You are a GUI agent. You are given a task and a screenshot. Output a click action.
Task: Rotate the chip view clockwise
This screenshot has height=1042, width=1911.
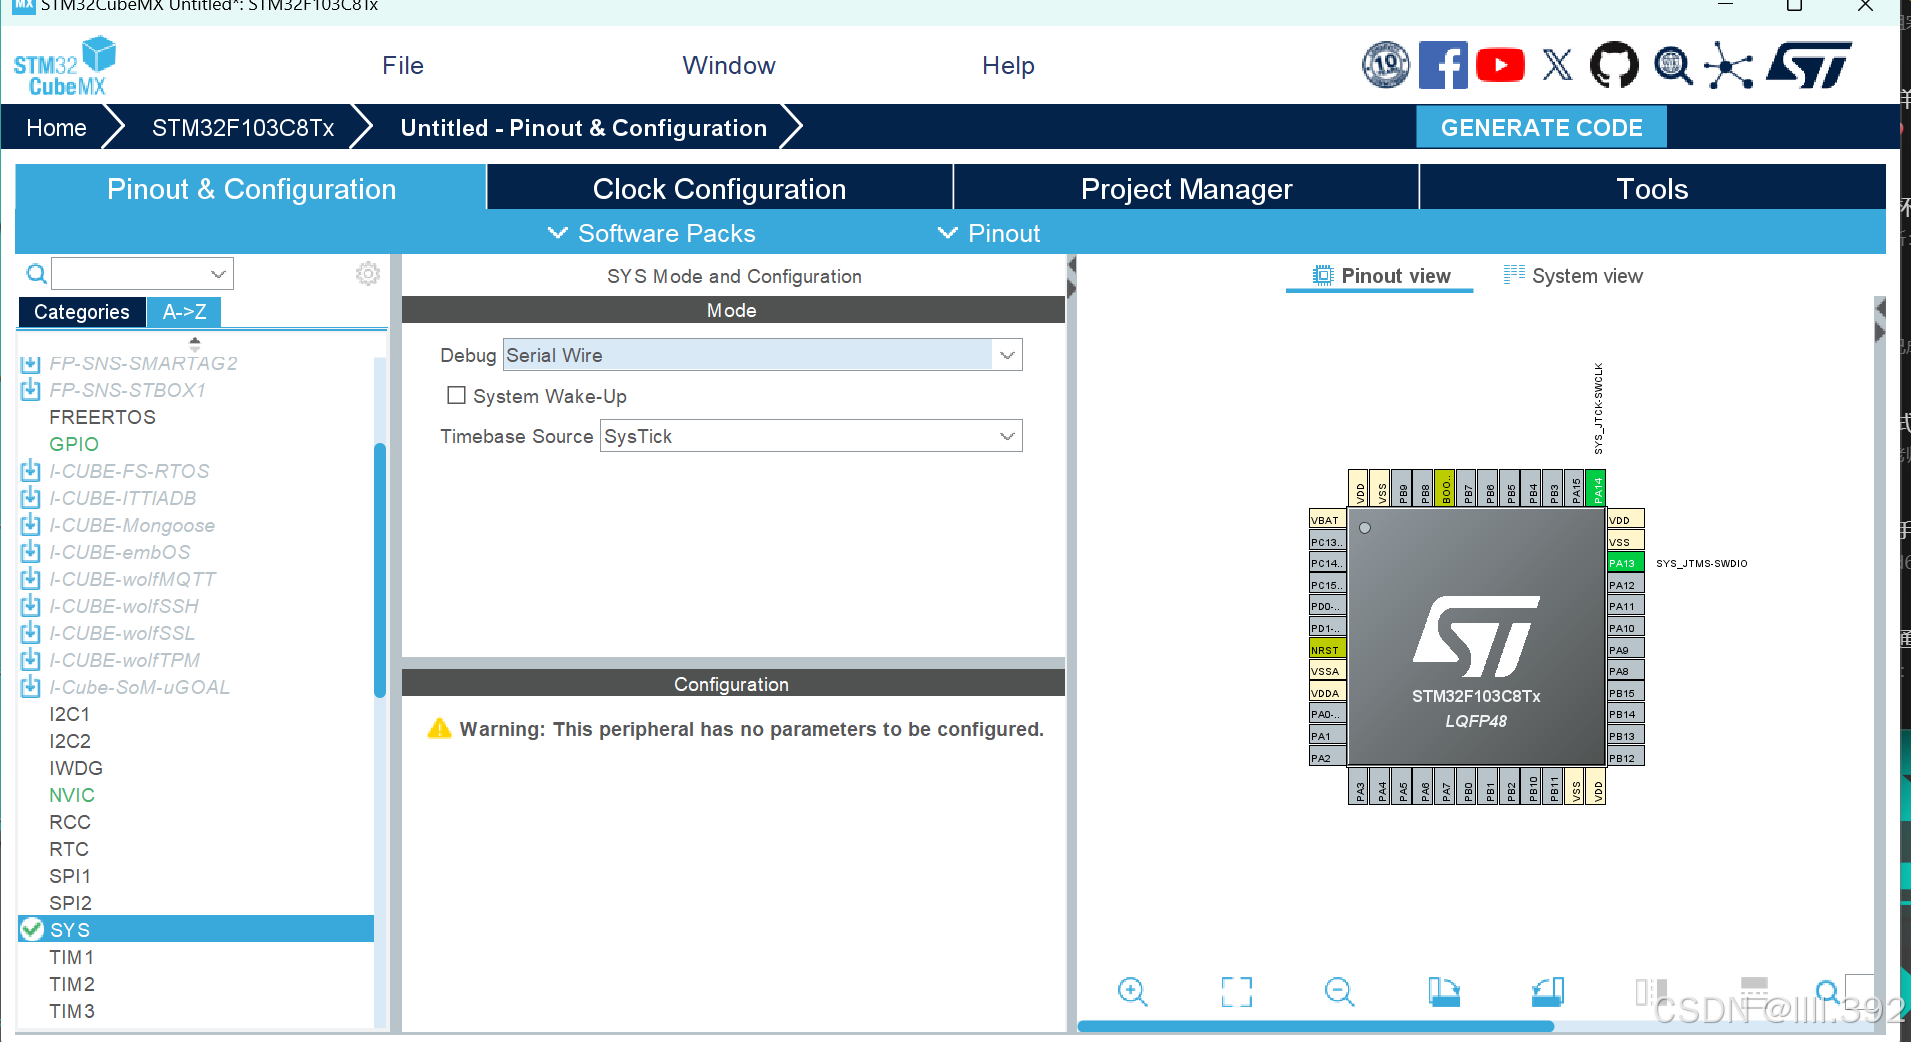coord(1444,991)
